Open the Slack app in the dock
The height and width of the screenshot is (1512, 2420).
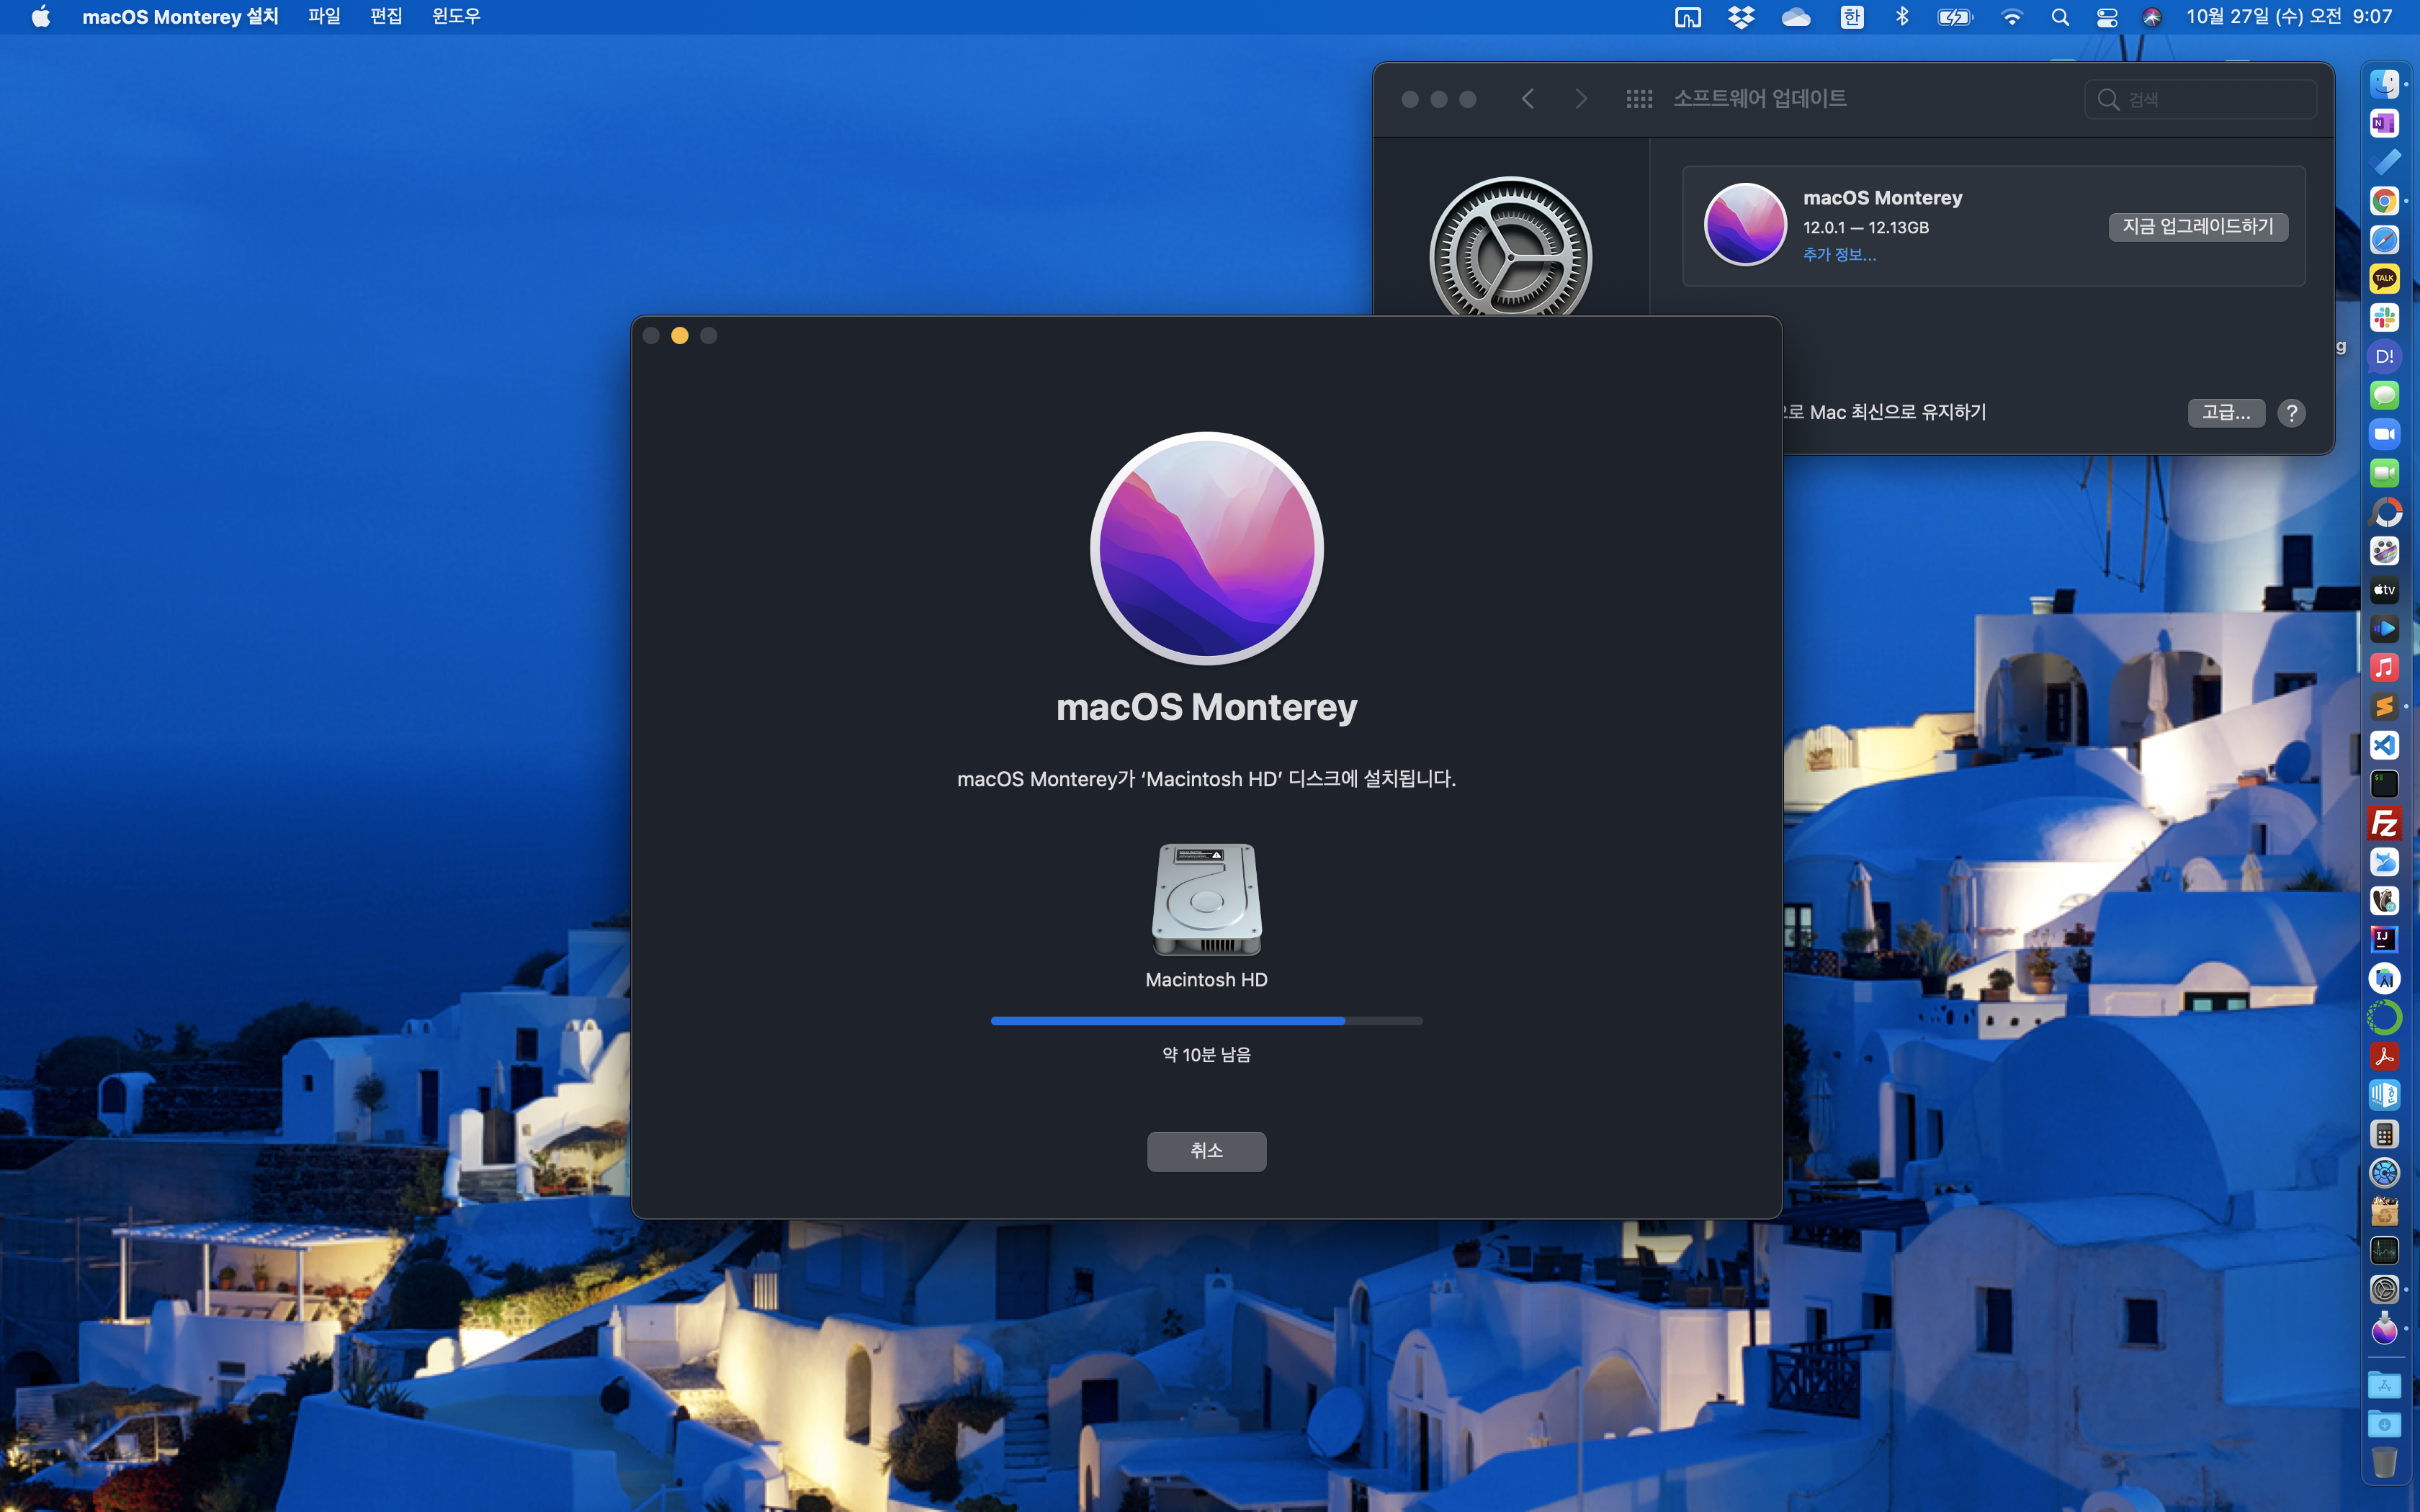tap(2384, 317)
